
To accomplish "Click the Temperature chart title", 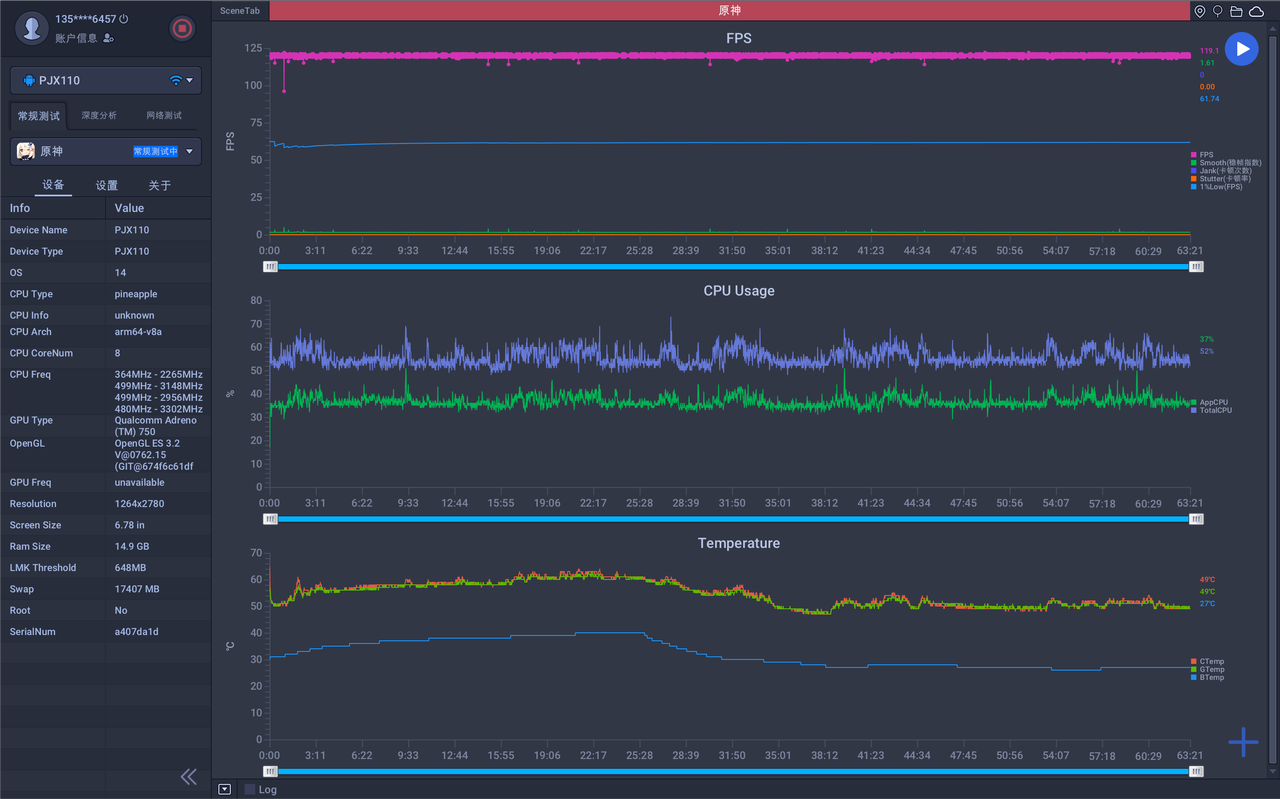I will 739,543.
